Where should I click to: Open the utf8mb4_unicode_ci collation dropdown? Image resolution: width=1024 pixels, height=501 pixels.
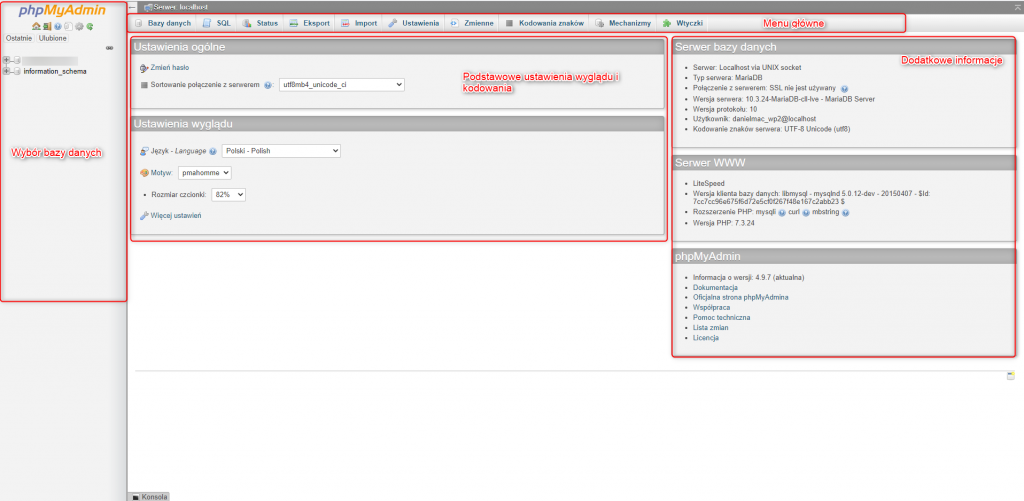click(341, 85)
